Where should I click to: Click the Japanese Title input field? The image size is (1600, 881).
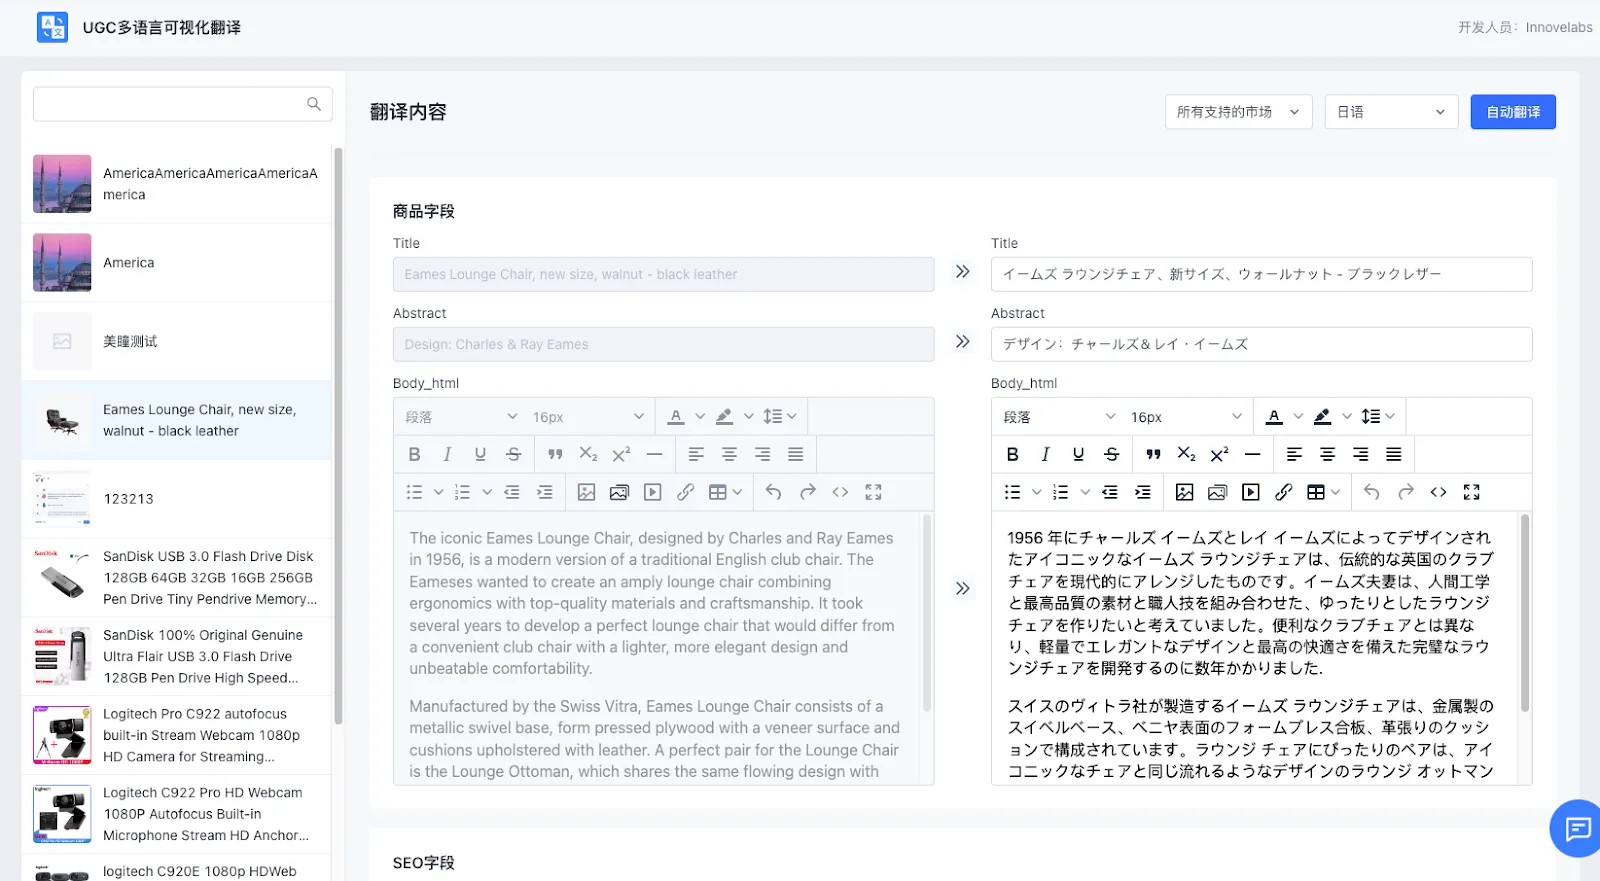(1261, 274)
